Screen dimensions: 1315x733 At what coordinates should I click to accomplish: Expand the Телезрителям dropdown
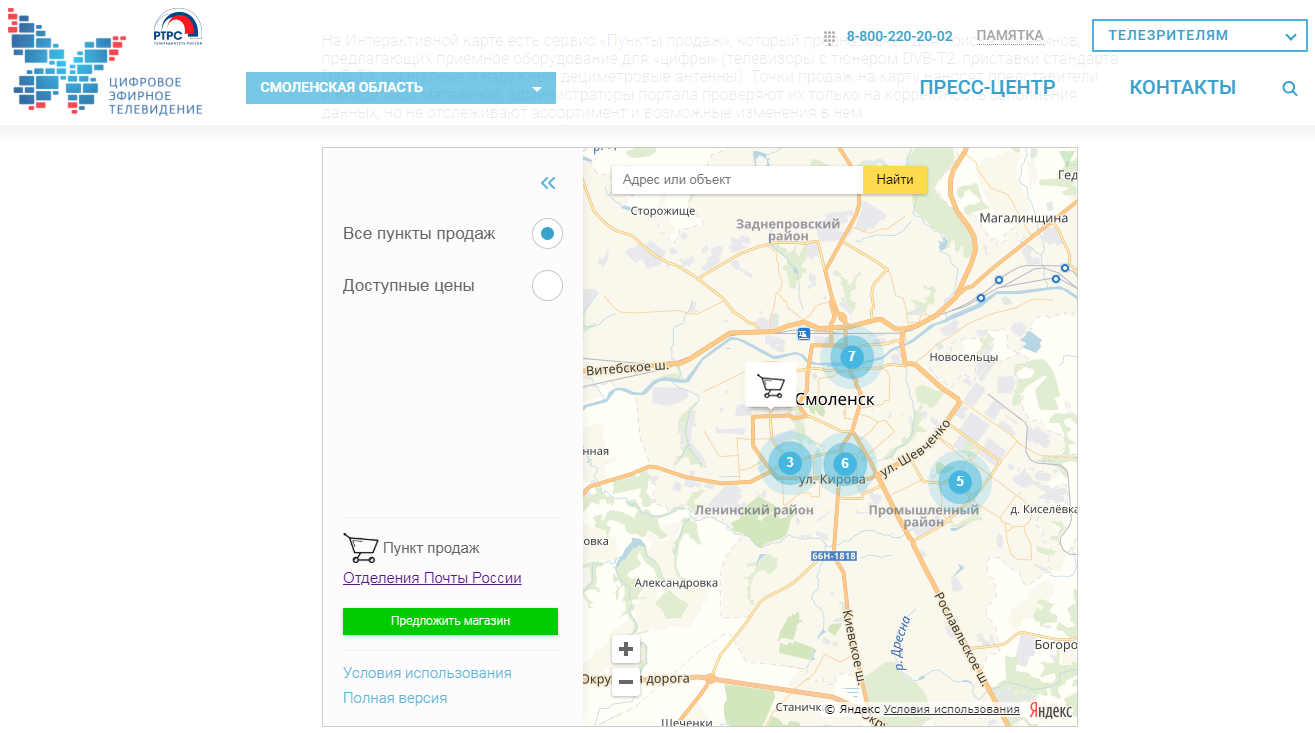pos(1200,35)
